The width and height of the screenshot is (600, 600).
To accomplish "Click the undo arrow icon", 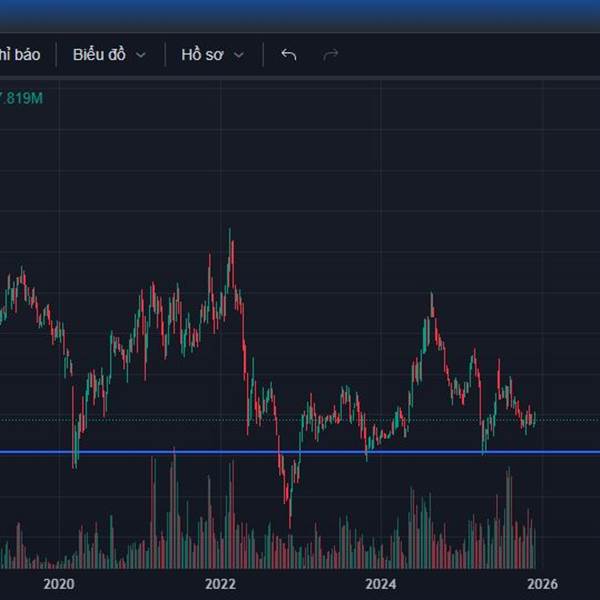I will (289, 55).
